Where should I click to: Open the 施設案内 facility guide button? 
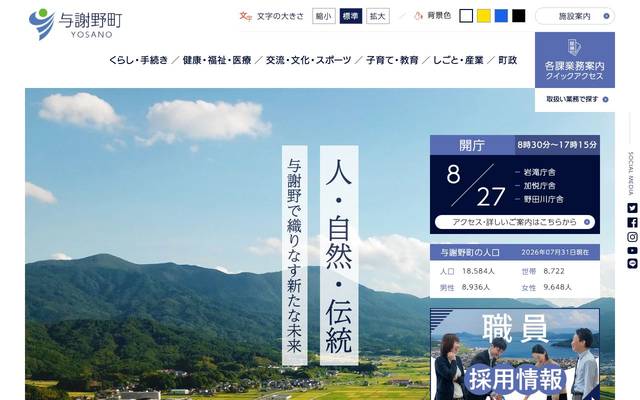click(x=575, y=16)
